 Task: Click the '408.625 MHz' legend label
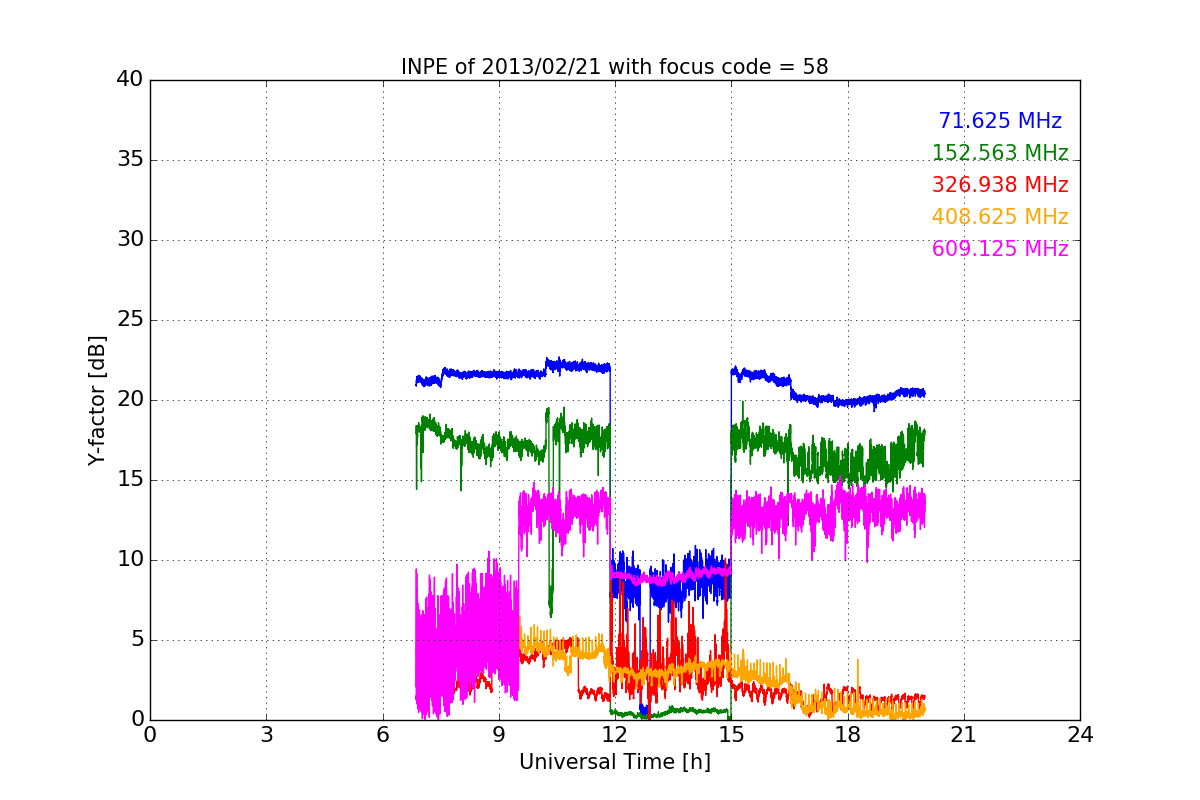click(1000, 217)
